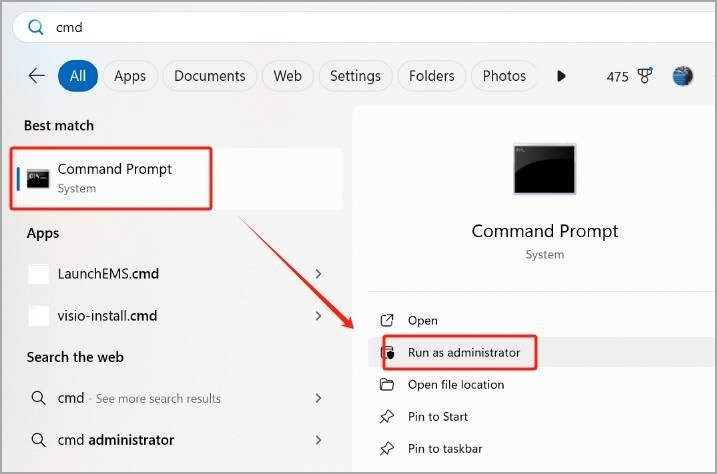The width and height of the screenshot is (717, 474).
Task: Click large Command Prompt preview thumbnail
Action: [x=544, y=169]
